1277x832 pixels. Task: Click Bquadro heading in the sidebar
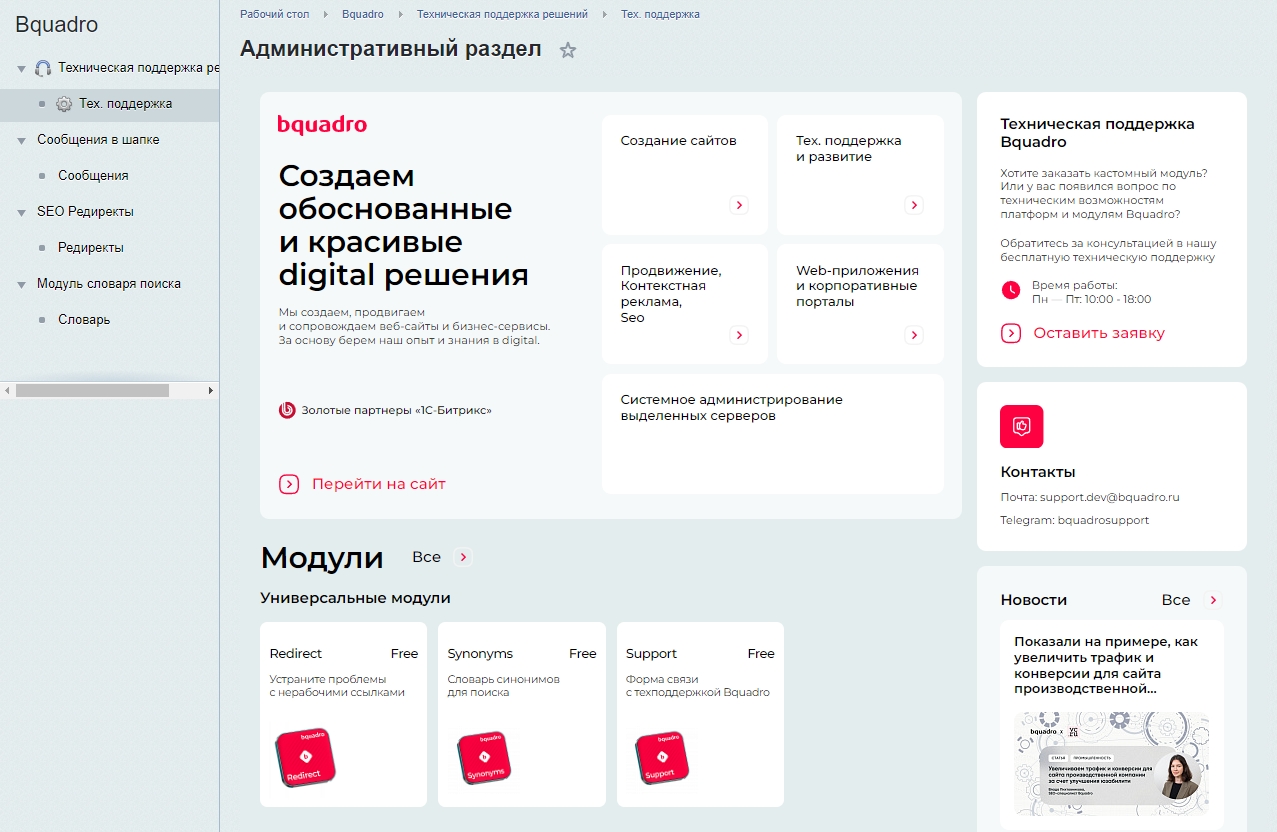tap(57, 26)
